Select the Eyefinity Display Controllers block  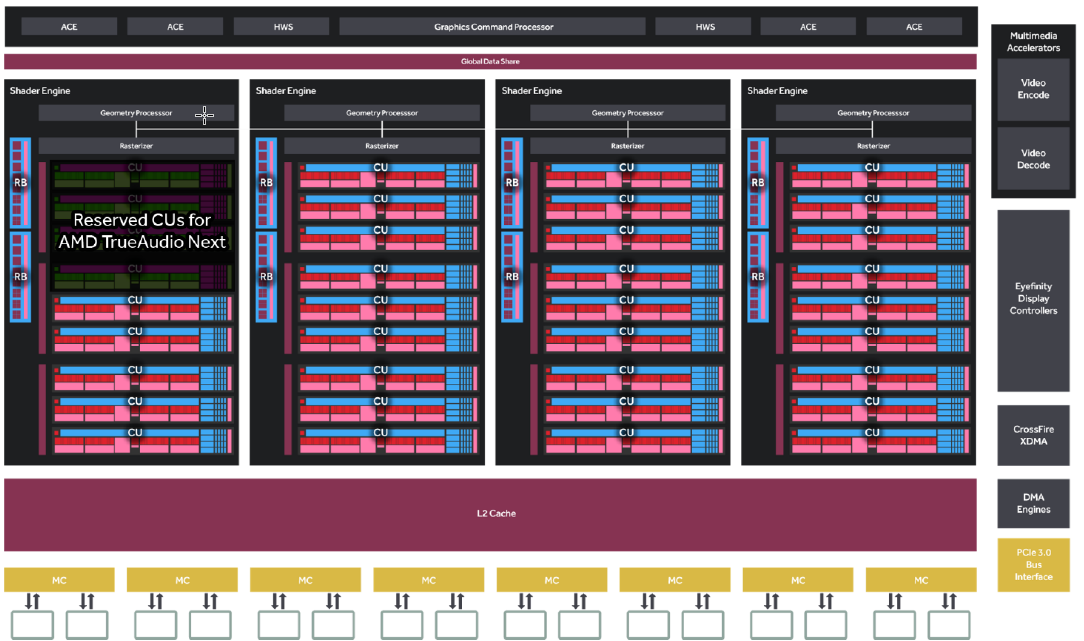[x=1033, y=299]
